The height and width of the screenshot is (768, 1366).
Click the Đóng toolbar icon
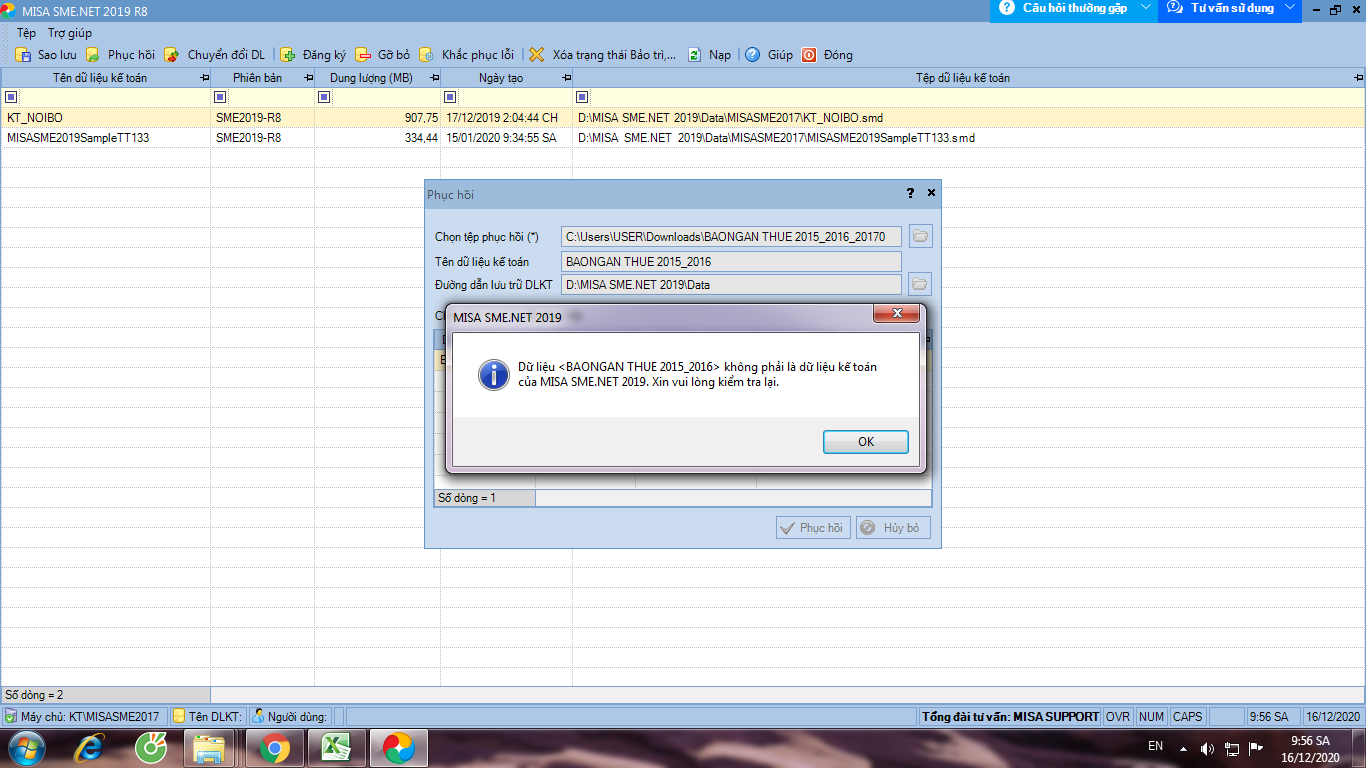809,55
